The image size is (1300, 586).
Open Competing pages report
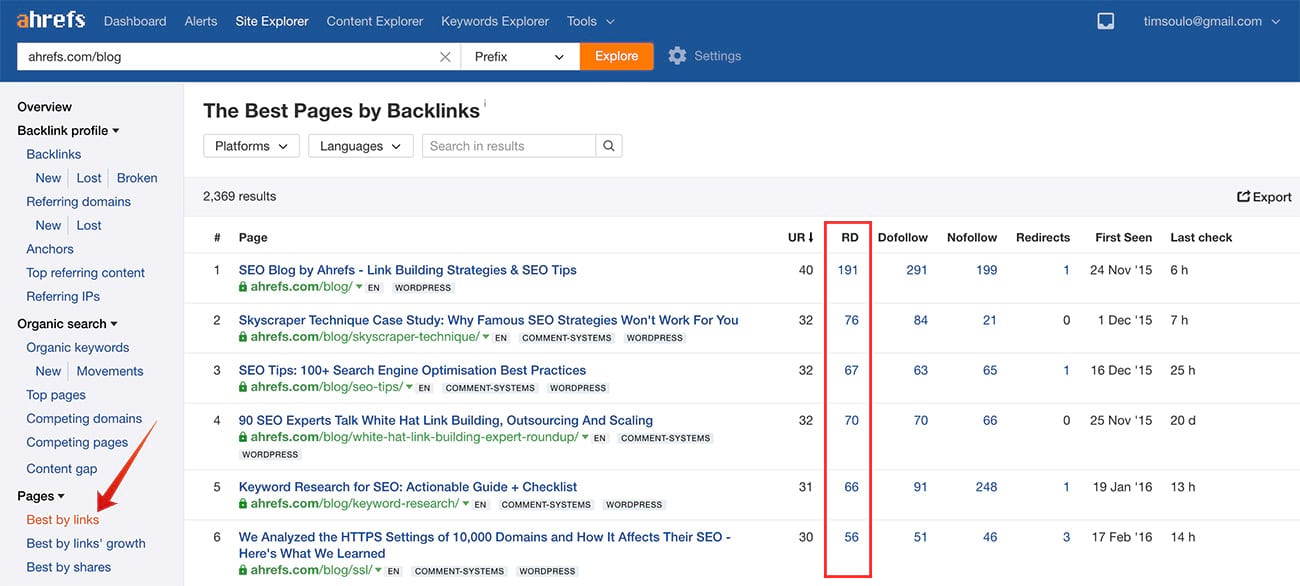pyautogui.click(x=77, y=442)
